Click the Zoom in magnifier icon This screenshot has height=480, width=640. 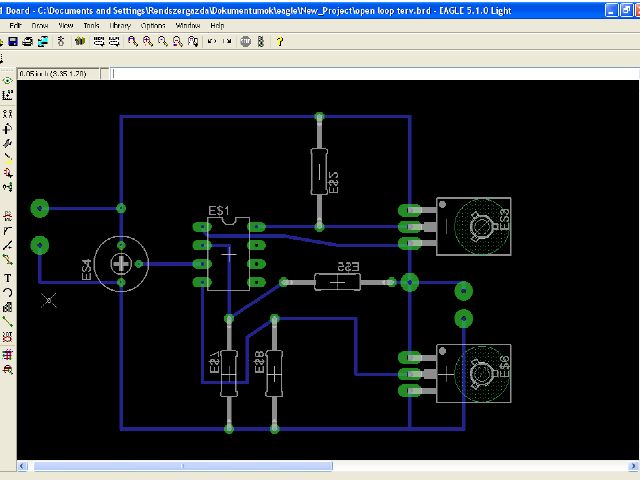click(147, 41)
